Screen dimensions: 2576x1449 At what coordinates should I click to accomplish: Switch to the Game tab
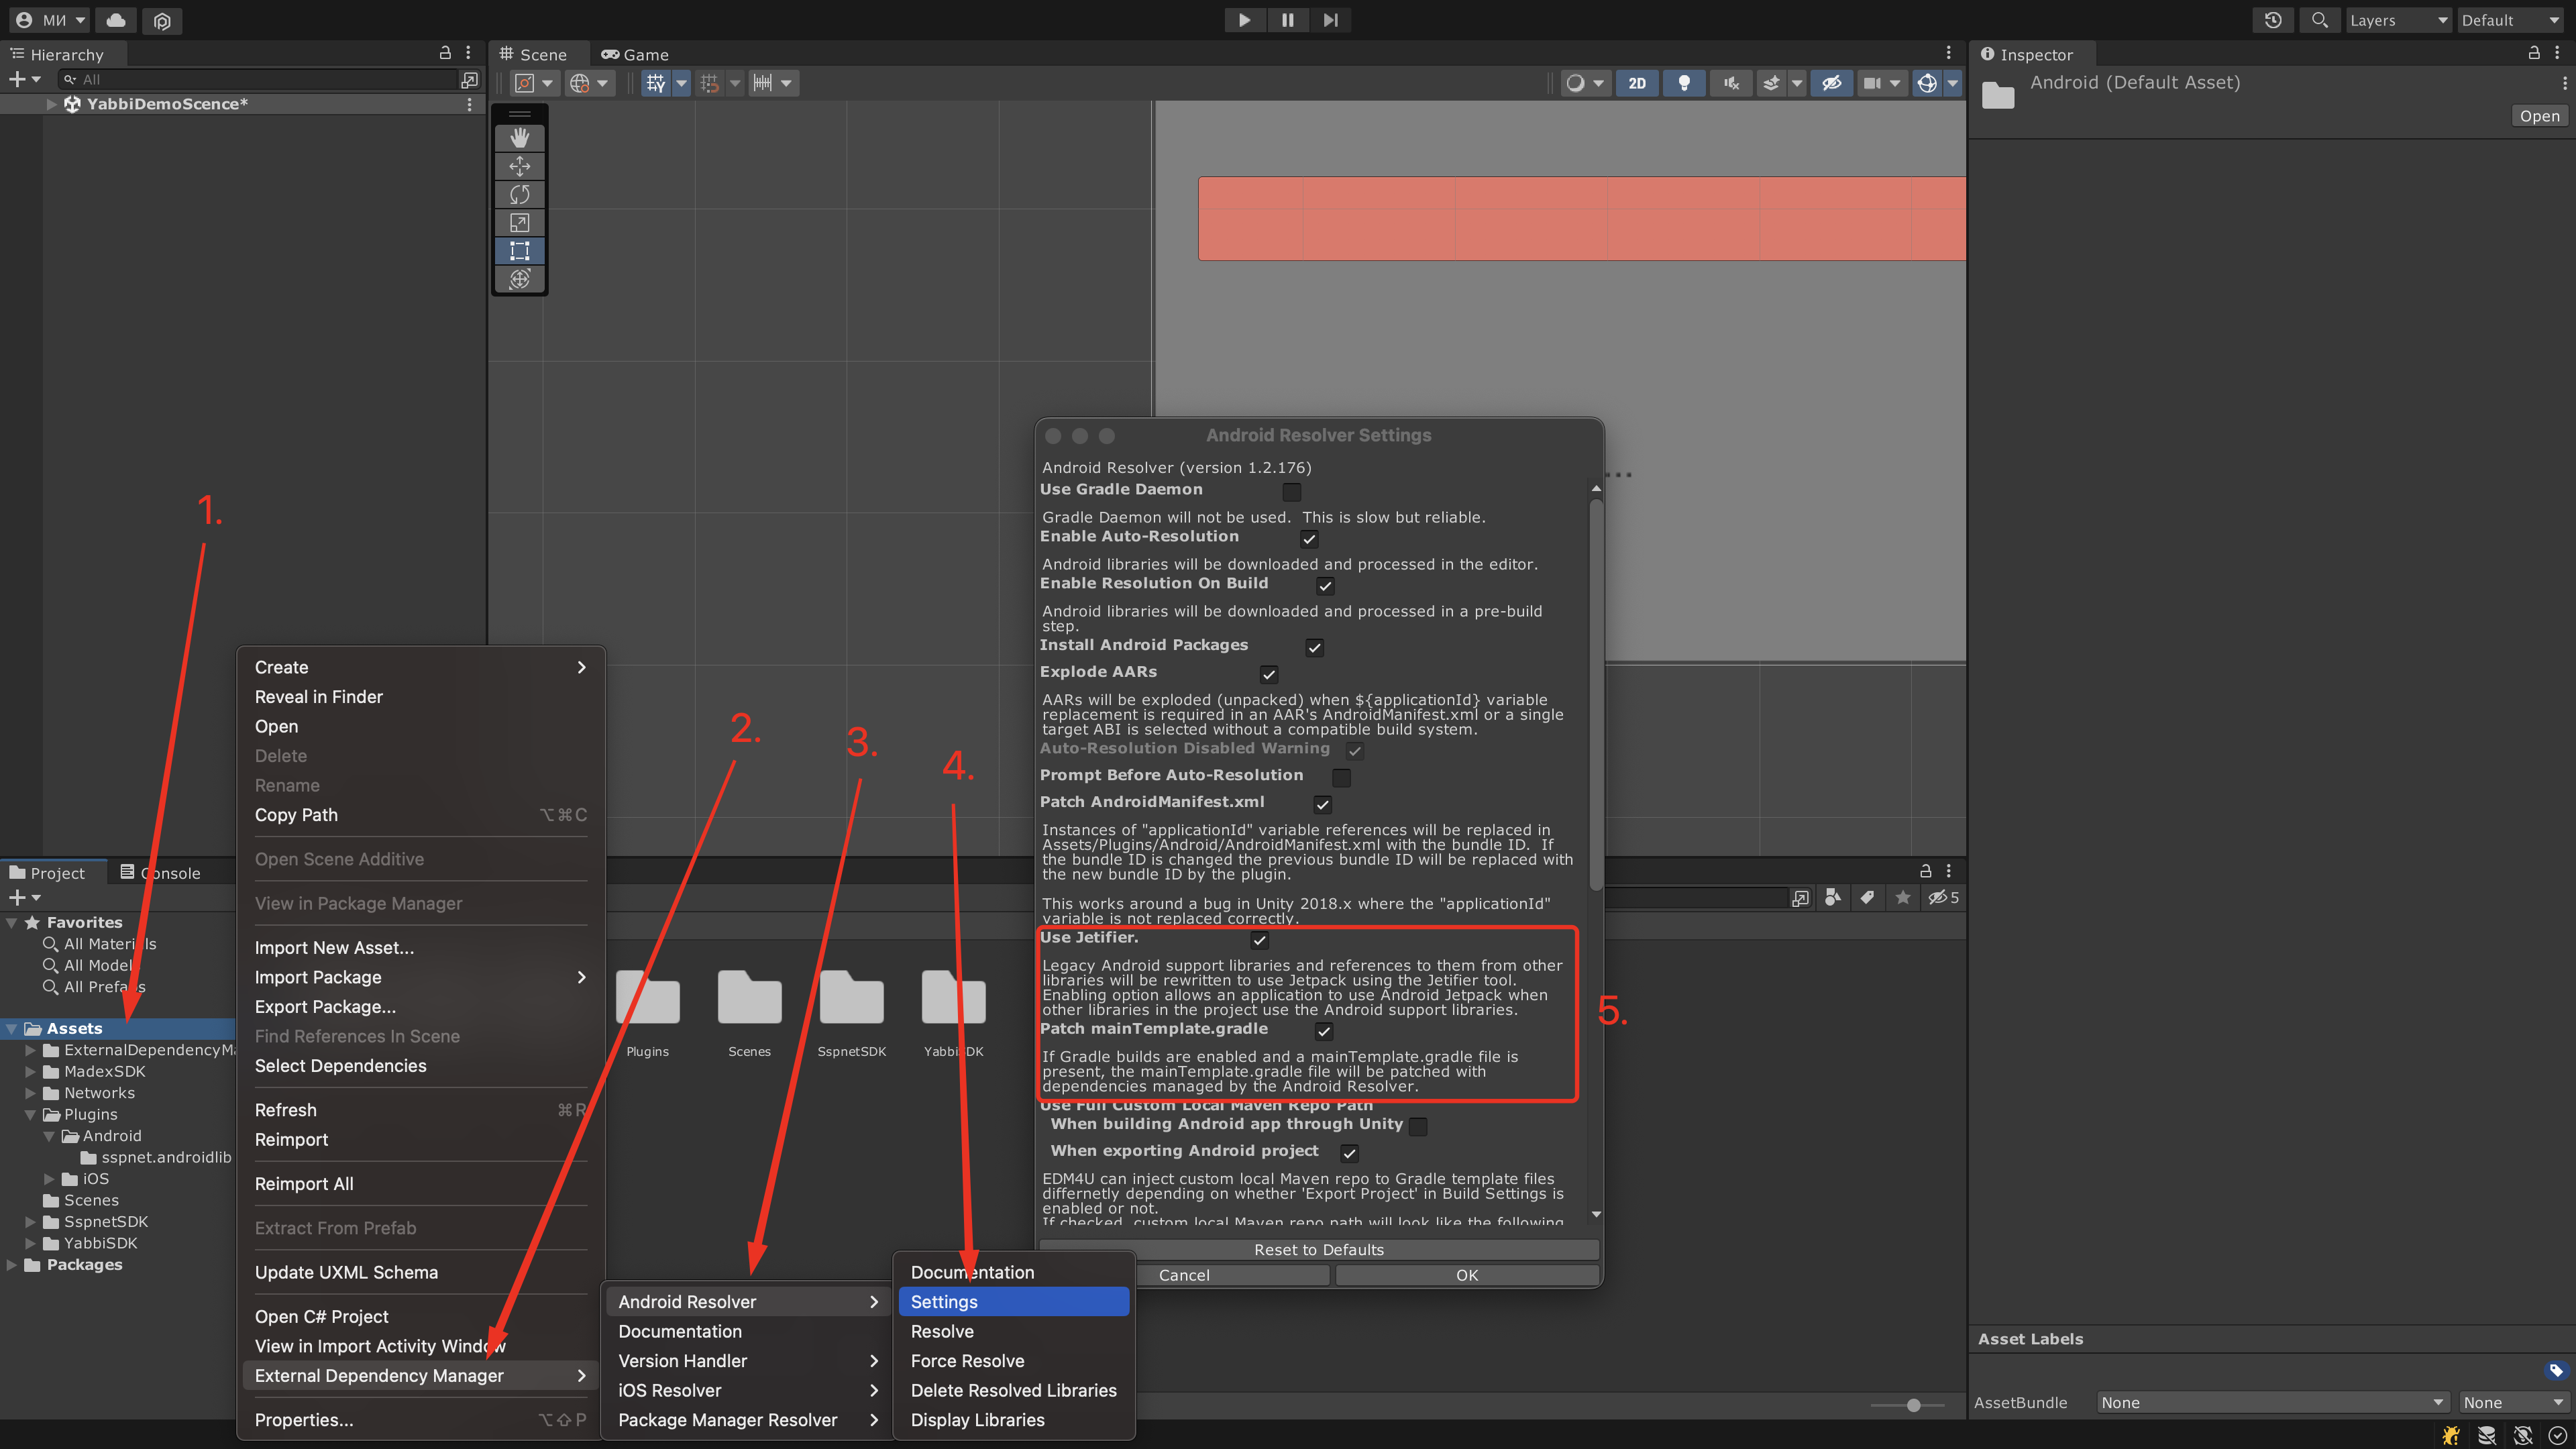coord(635,54)
